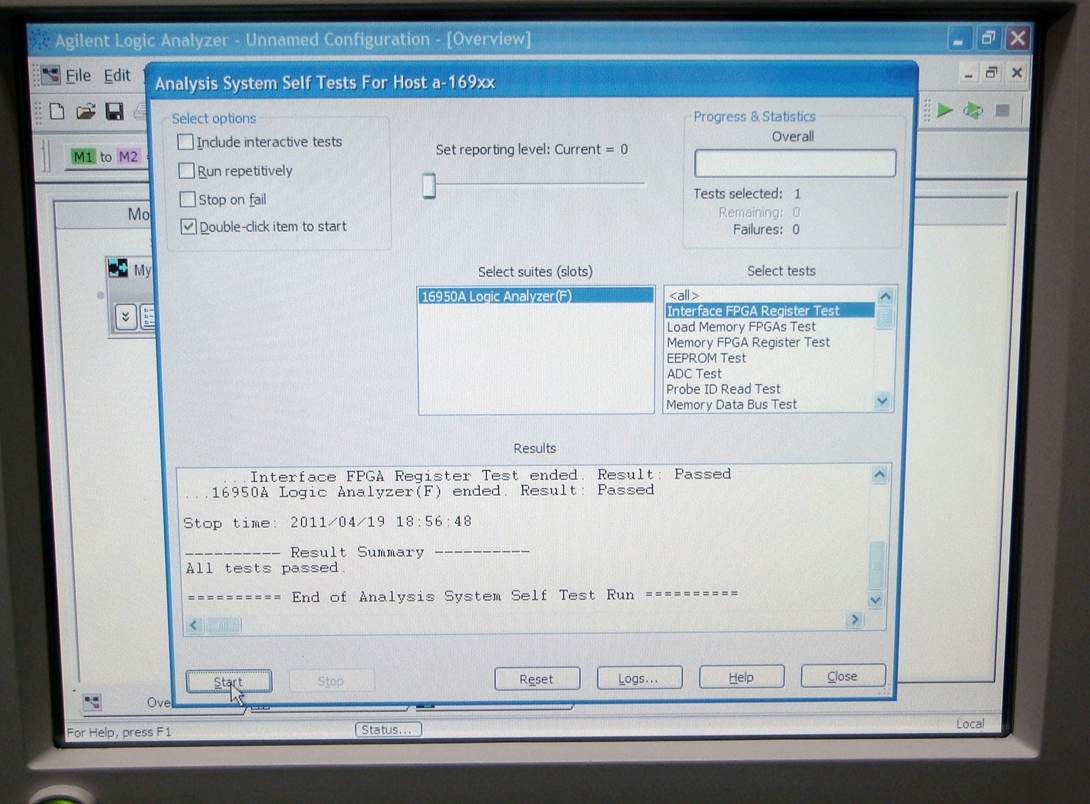Restore the inner Overview window
This screenshot has width=1090, height=804.
(x=992, y=72)
